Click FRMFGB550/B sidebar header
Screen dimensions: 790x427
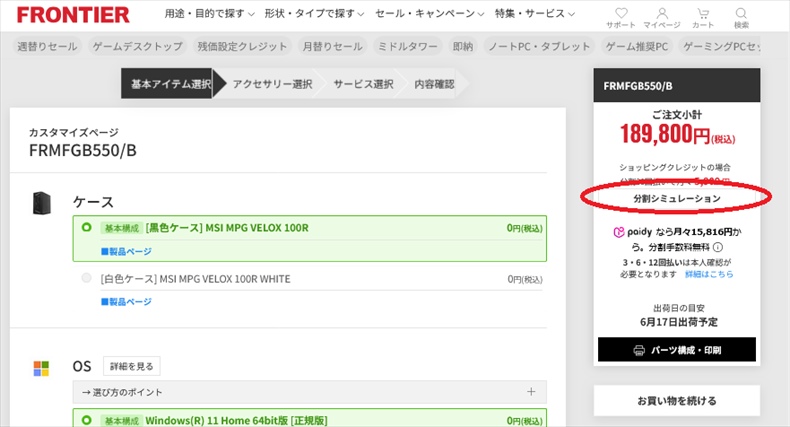point(677,86)
